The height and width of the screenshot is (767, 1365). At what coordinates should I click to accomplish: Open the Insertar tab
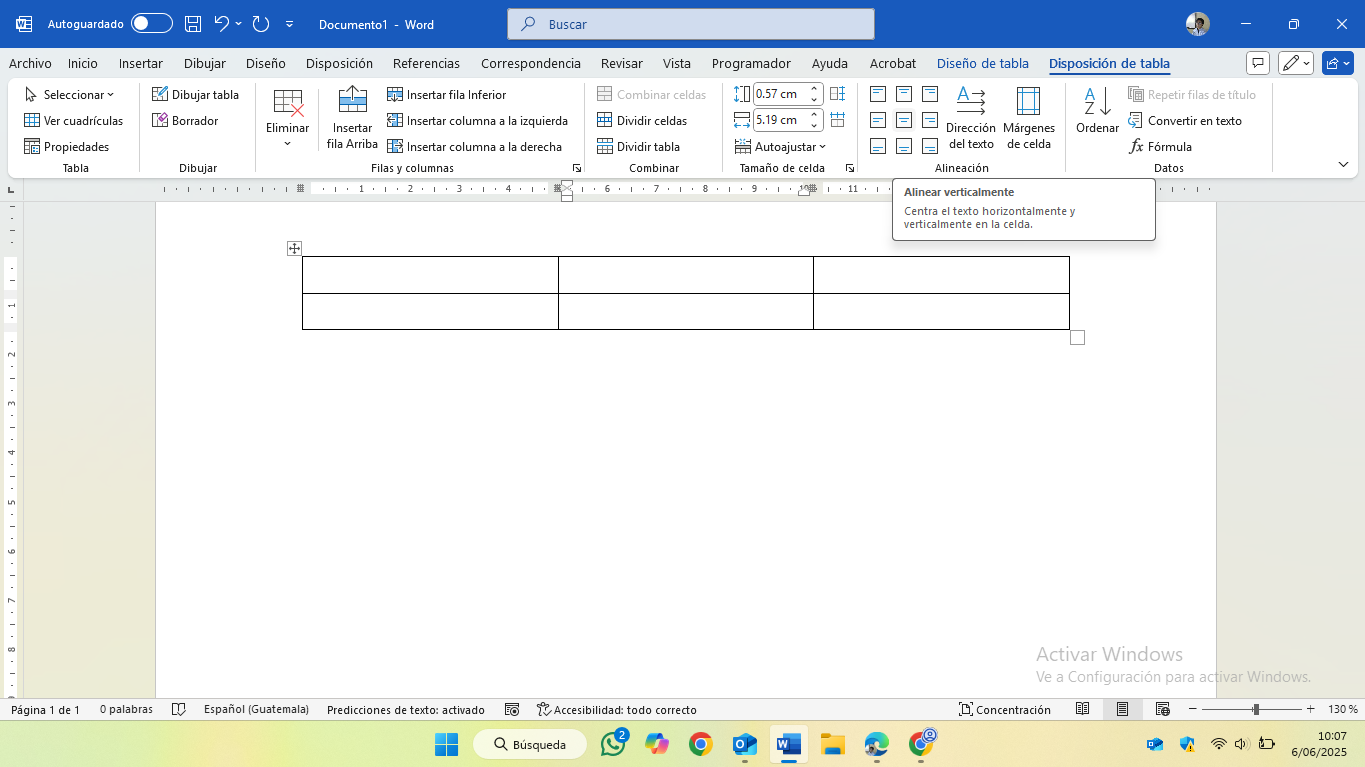click(x=141, y=63)
